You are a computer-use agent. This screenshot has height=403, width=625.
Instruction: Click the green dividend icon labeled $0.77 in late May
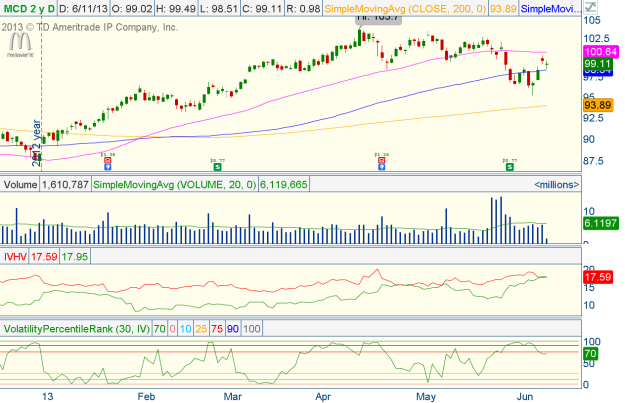click(510, 167)
